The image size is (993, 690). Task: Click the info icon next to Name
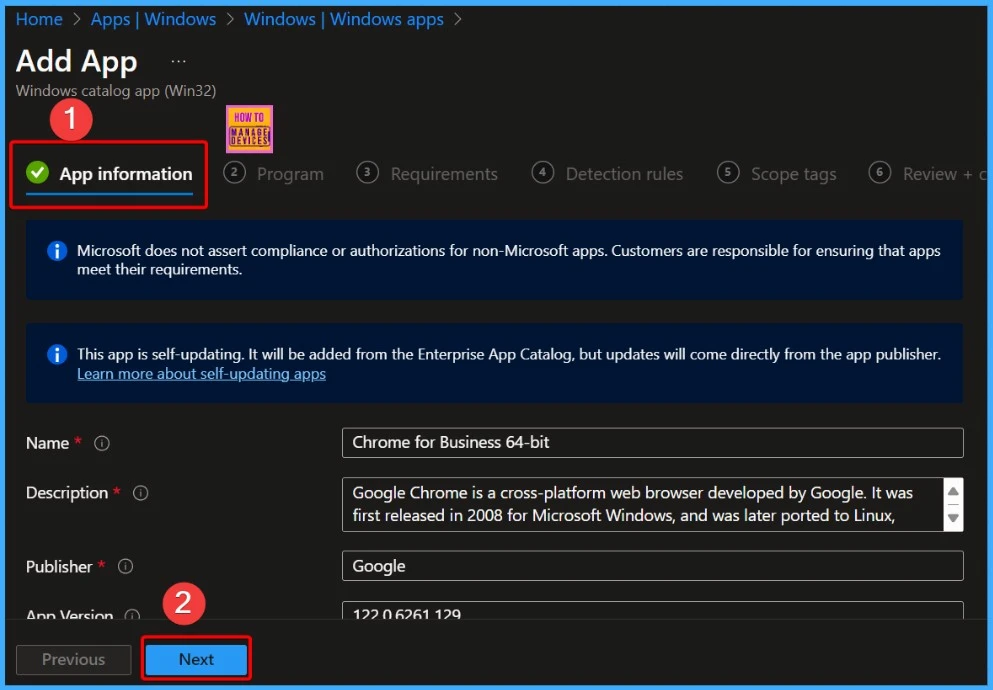click(x=101, y=443)
